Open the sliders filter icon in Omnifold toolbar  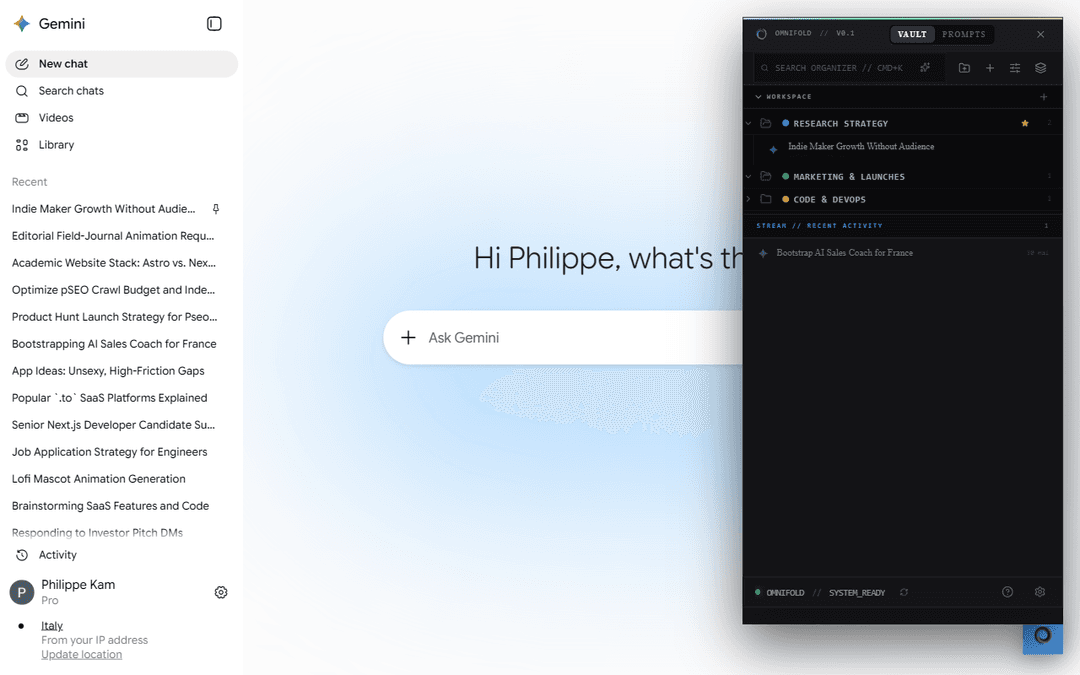[1015, 68]
